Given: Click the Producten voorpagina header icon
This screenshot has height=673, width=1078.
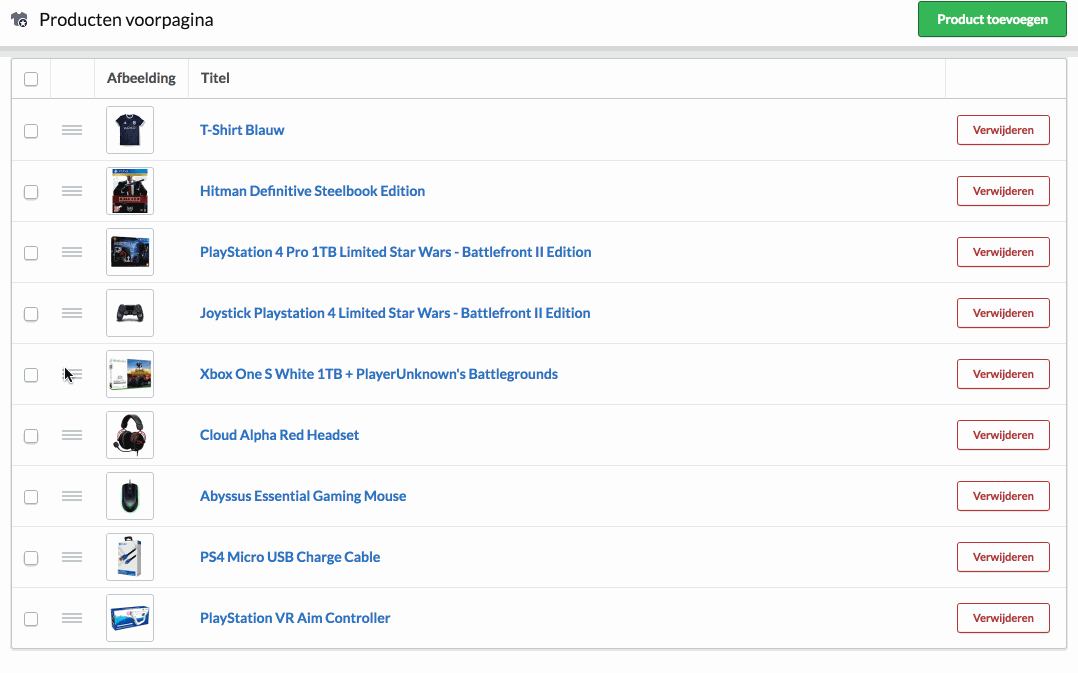Looking at the screenshot, I should click(19, 19).
